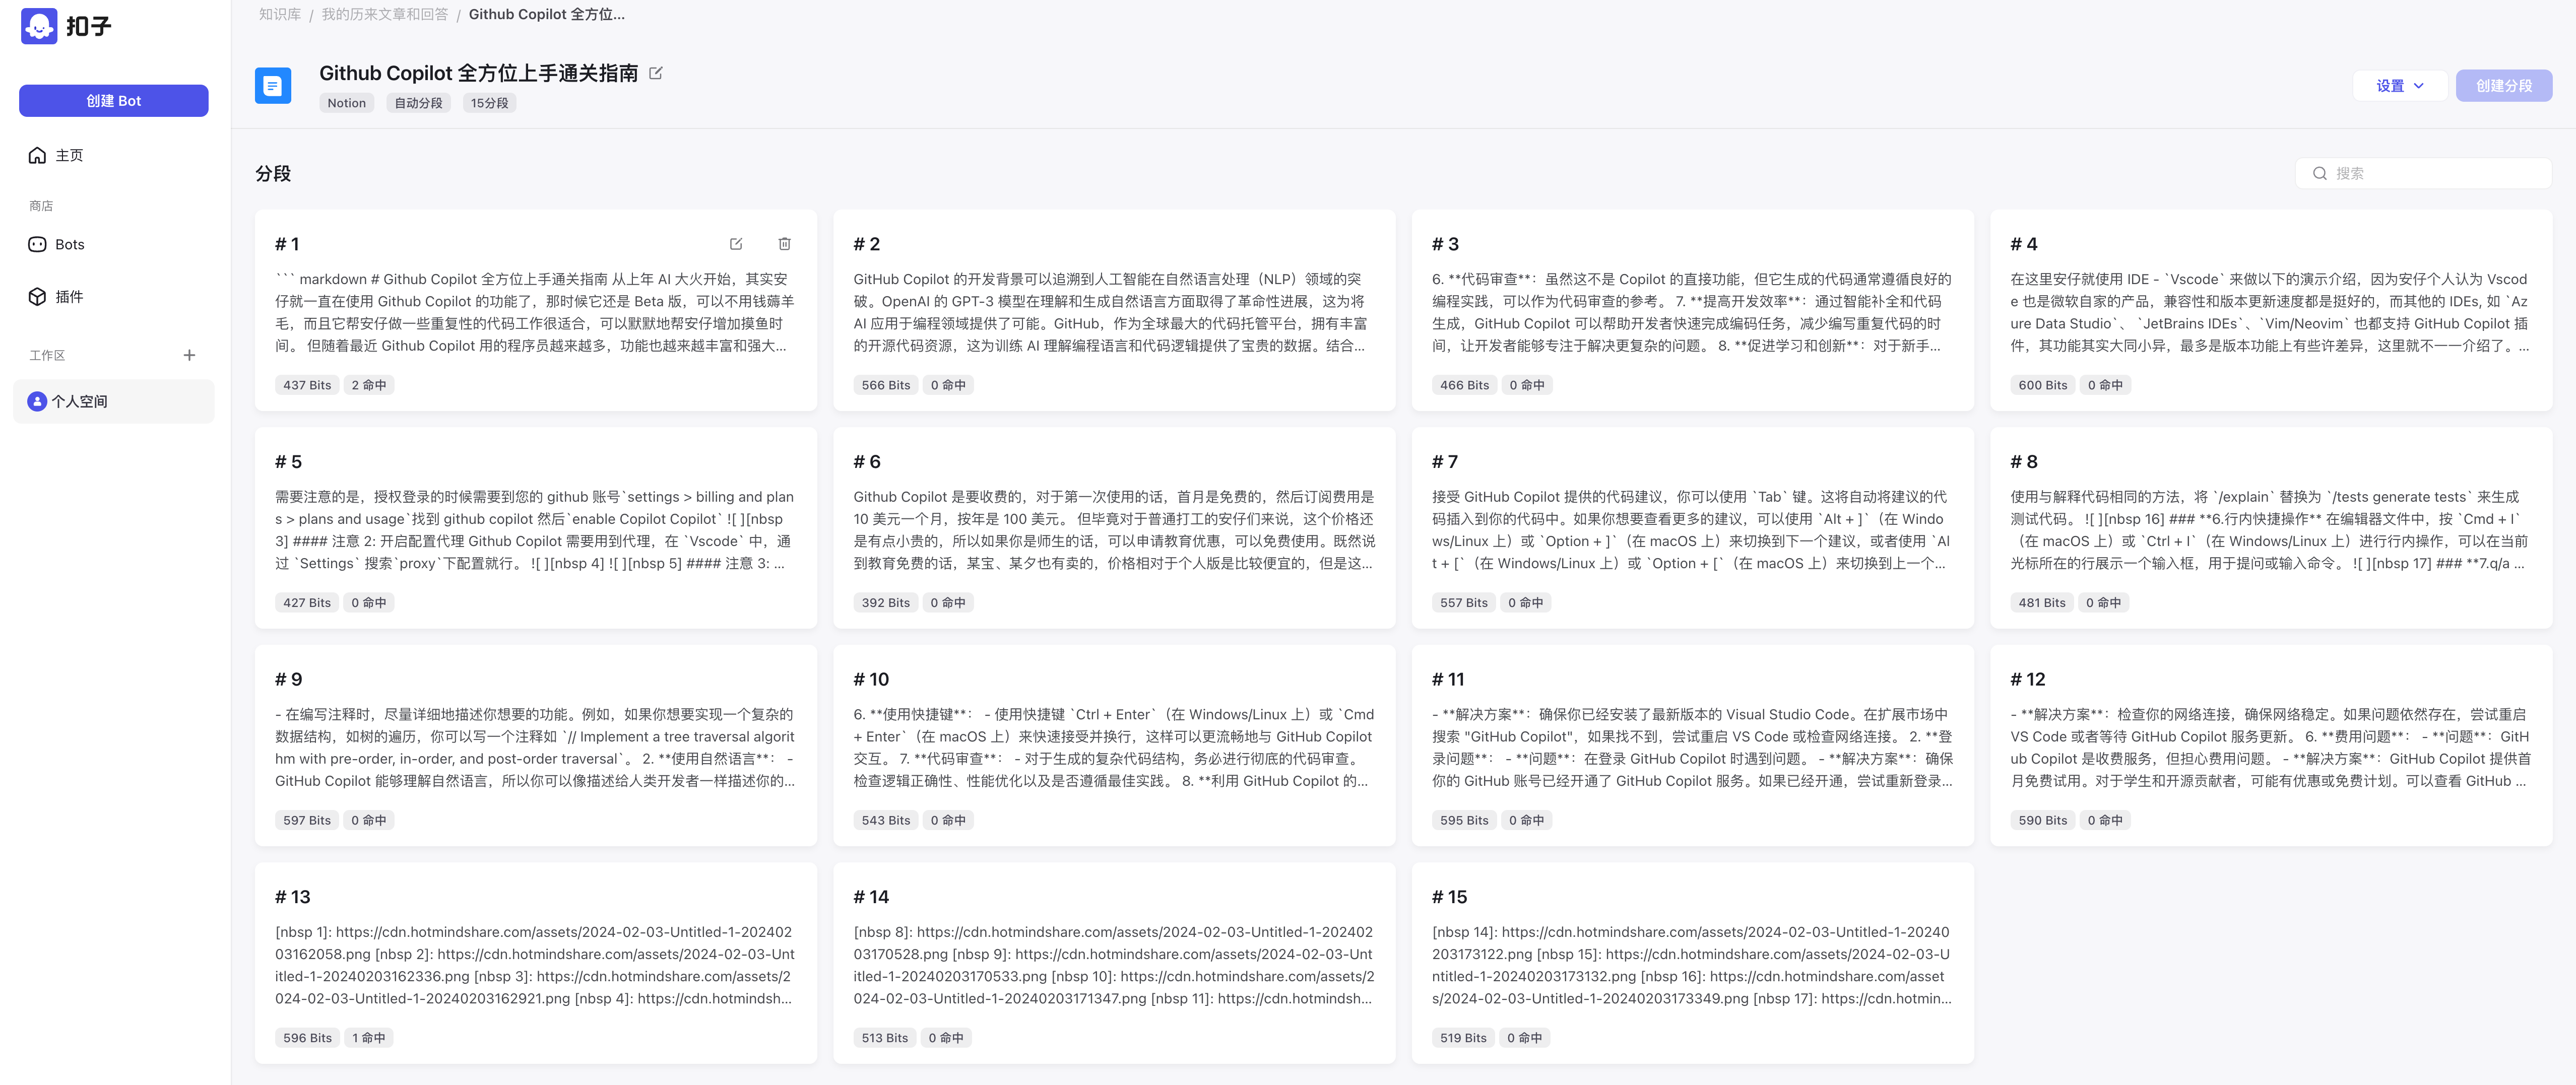Open segment # 14 heading
Viewport: 2576px width, 1085px height.
(x=871, y=897)
